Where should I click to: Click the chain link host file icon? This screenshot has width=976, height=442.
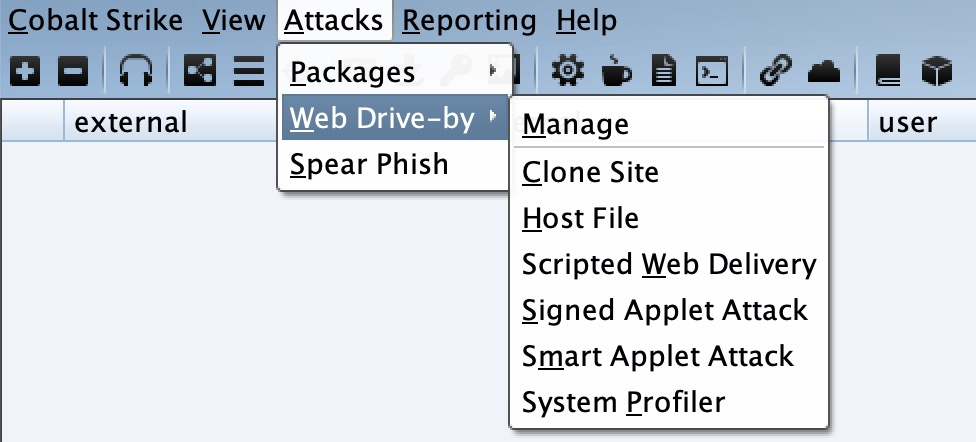(x=775, y=70)
